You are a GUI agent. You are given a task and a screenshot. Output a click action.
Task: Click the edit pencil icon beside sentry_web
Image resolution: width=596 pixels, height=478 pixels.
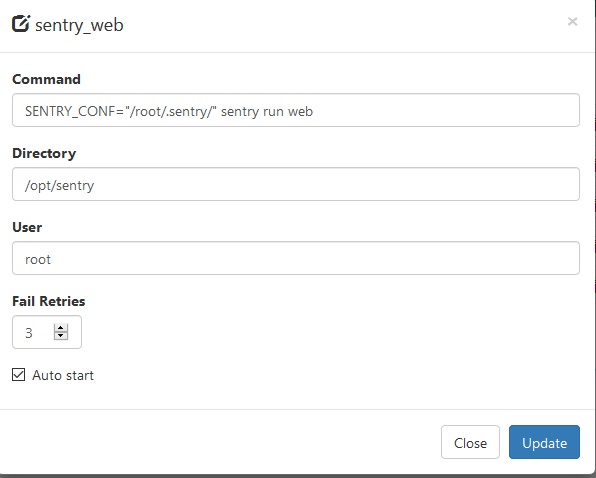coord(21,24)
